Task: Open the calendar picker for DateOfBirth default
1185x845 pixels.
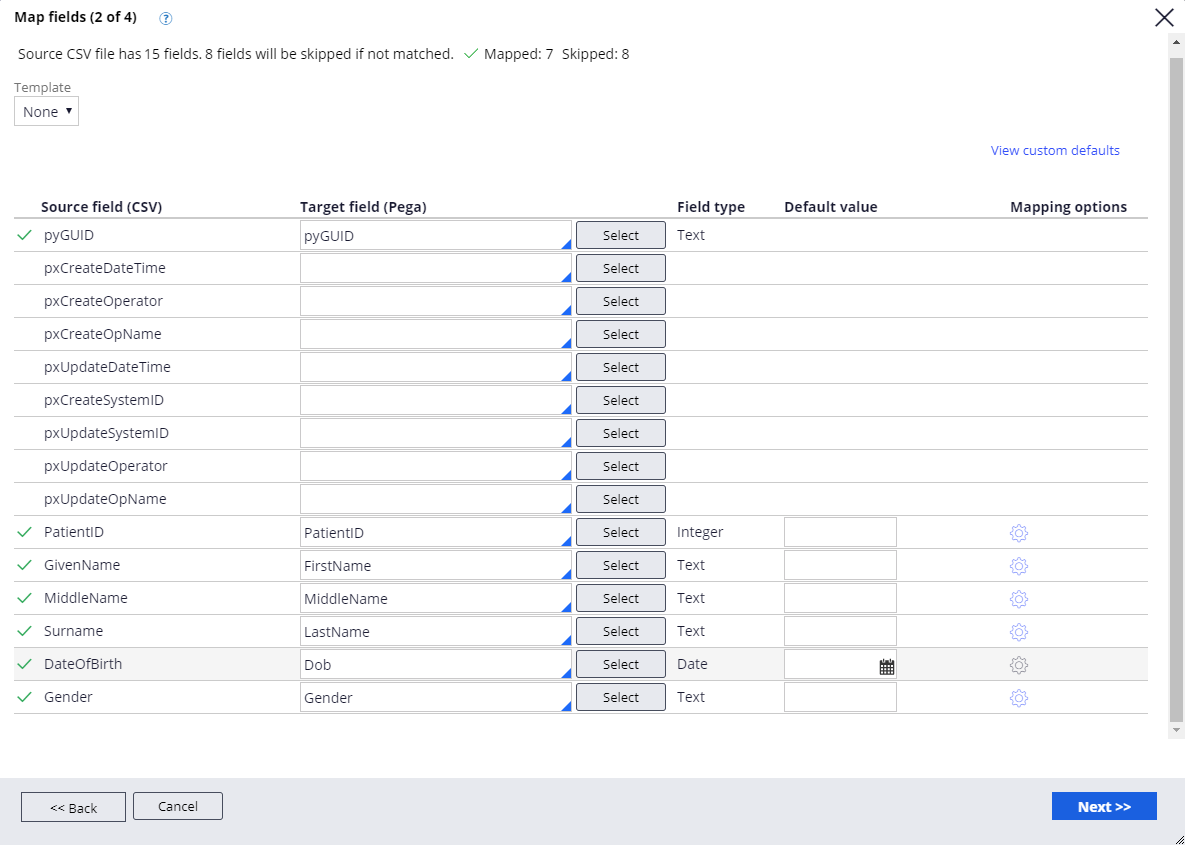Action: point(886,666)
